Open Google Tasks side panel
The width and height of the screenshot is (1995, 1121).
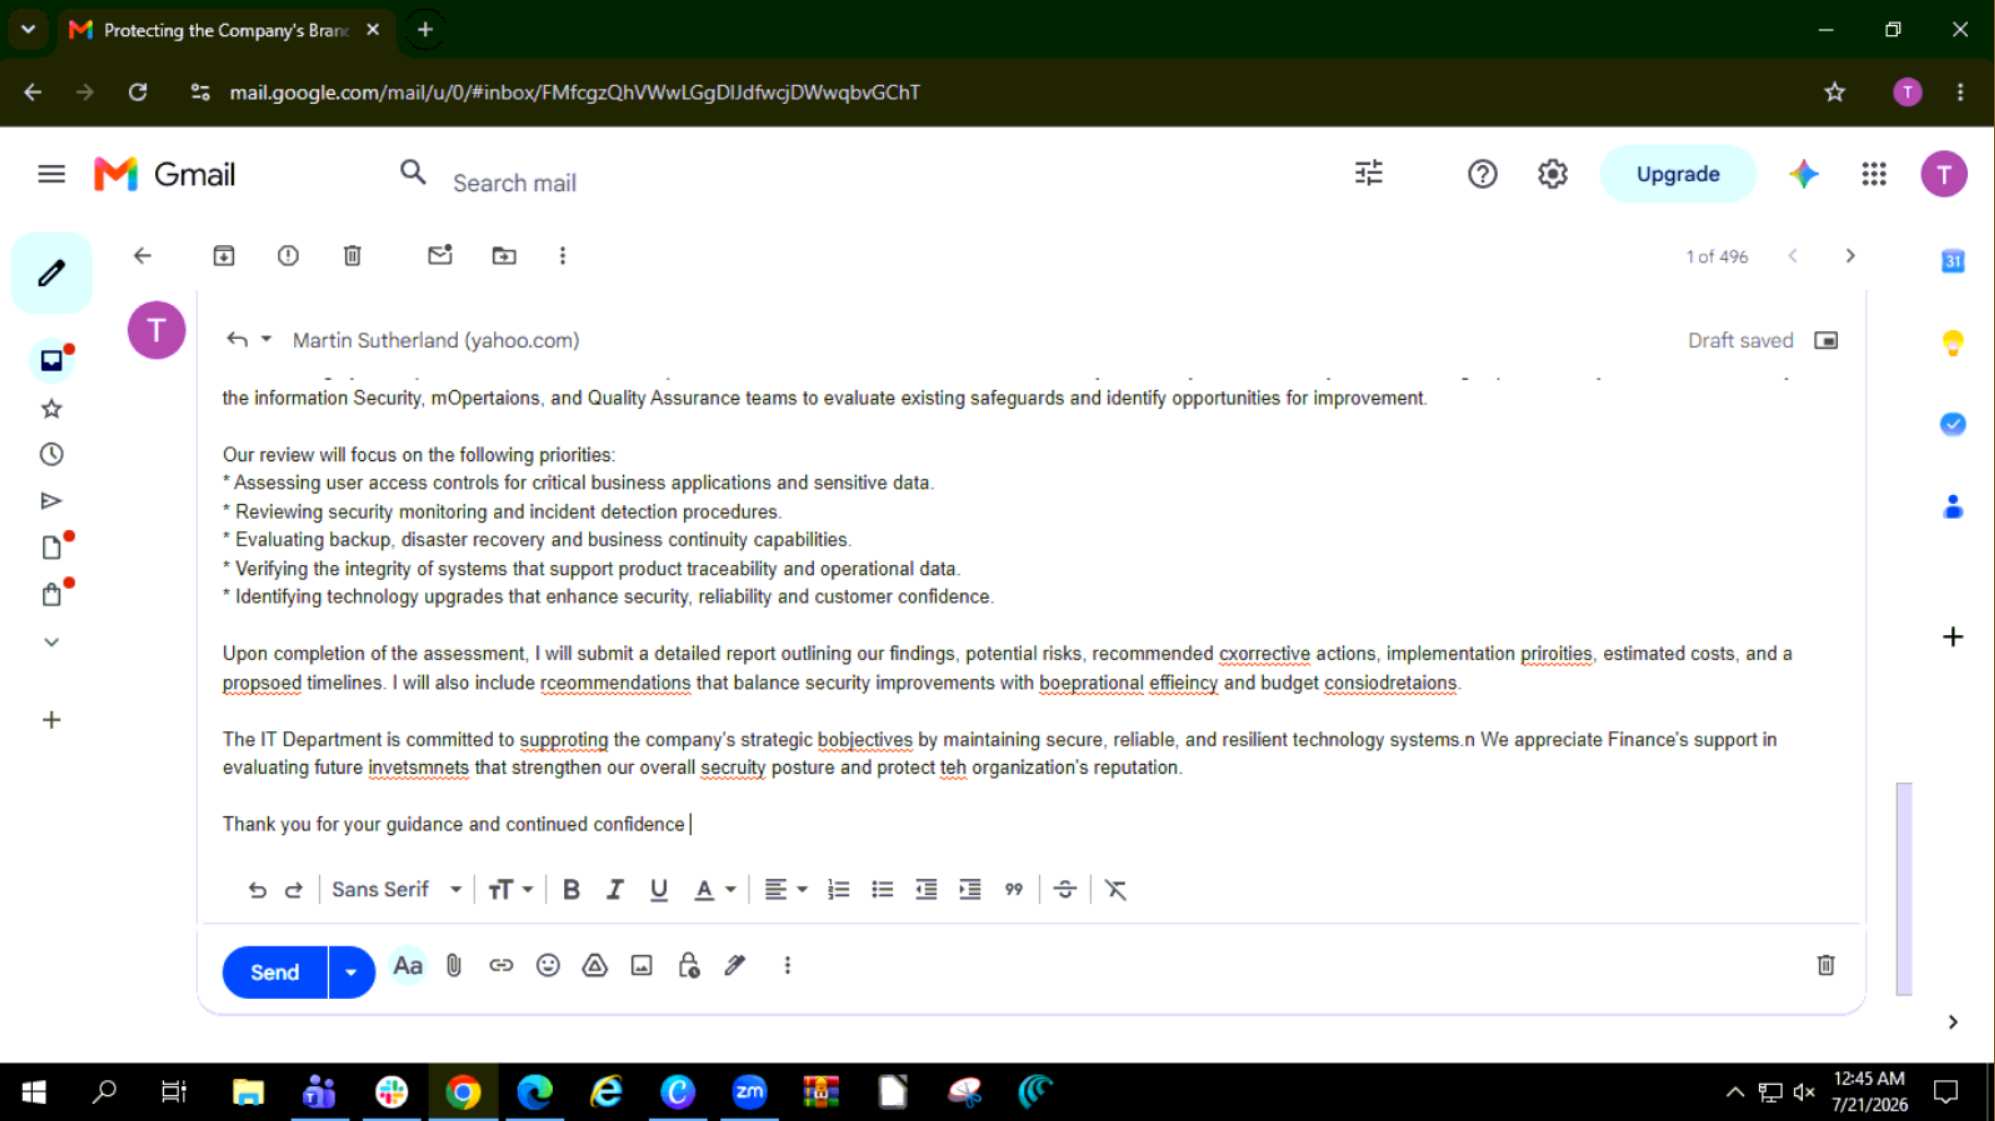[x=1952, y=424]
